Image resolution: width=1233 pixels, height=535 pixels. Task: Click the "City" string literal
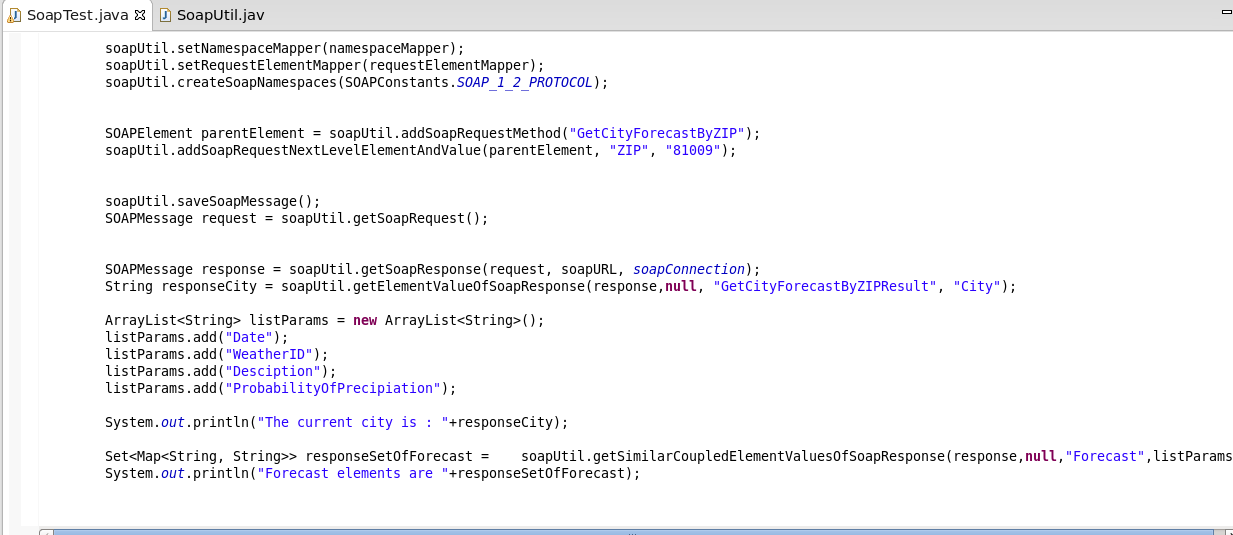pos(977,286)
